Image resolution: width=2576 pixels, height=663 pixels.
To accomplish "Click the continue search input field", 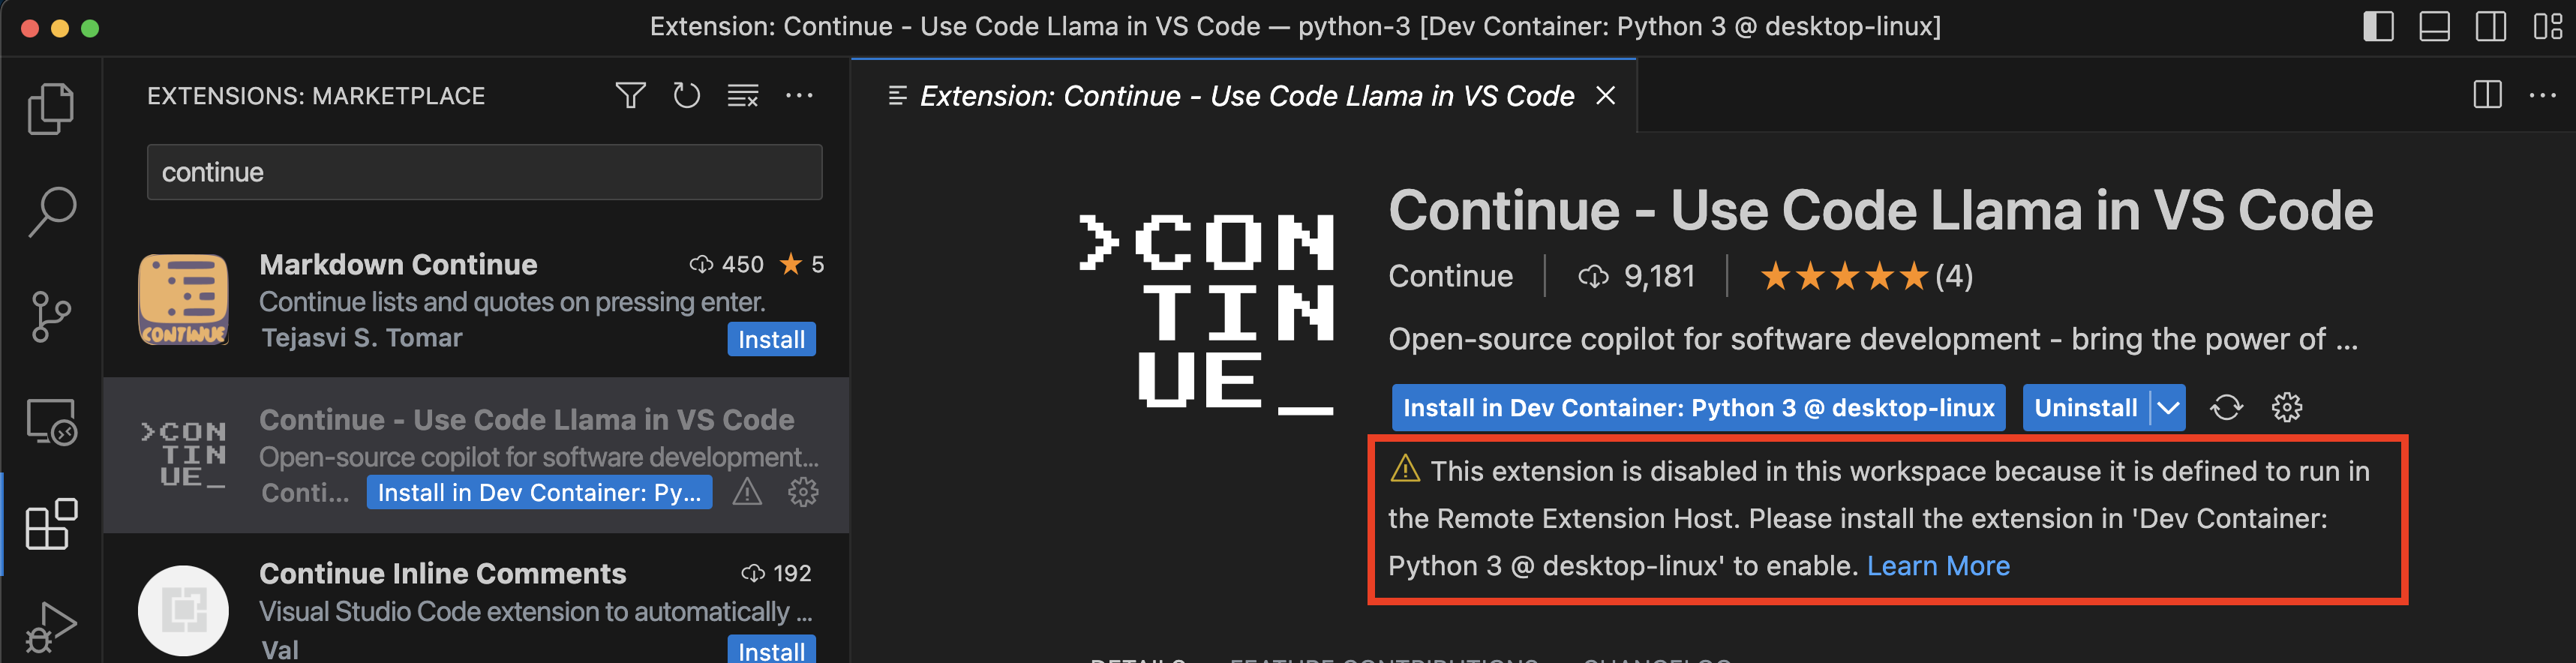I will [x=484, y=171].
